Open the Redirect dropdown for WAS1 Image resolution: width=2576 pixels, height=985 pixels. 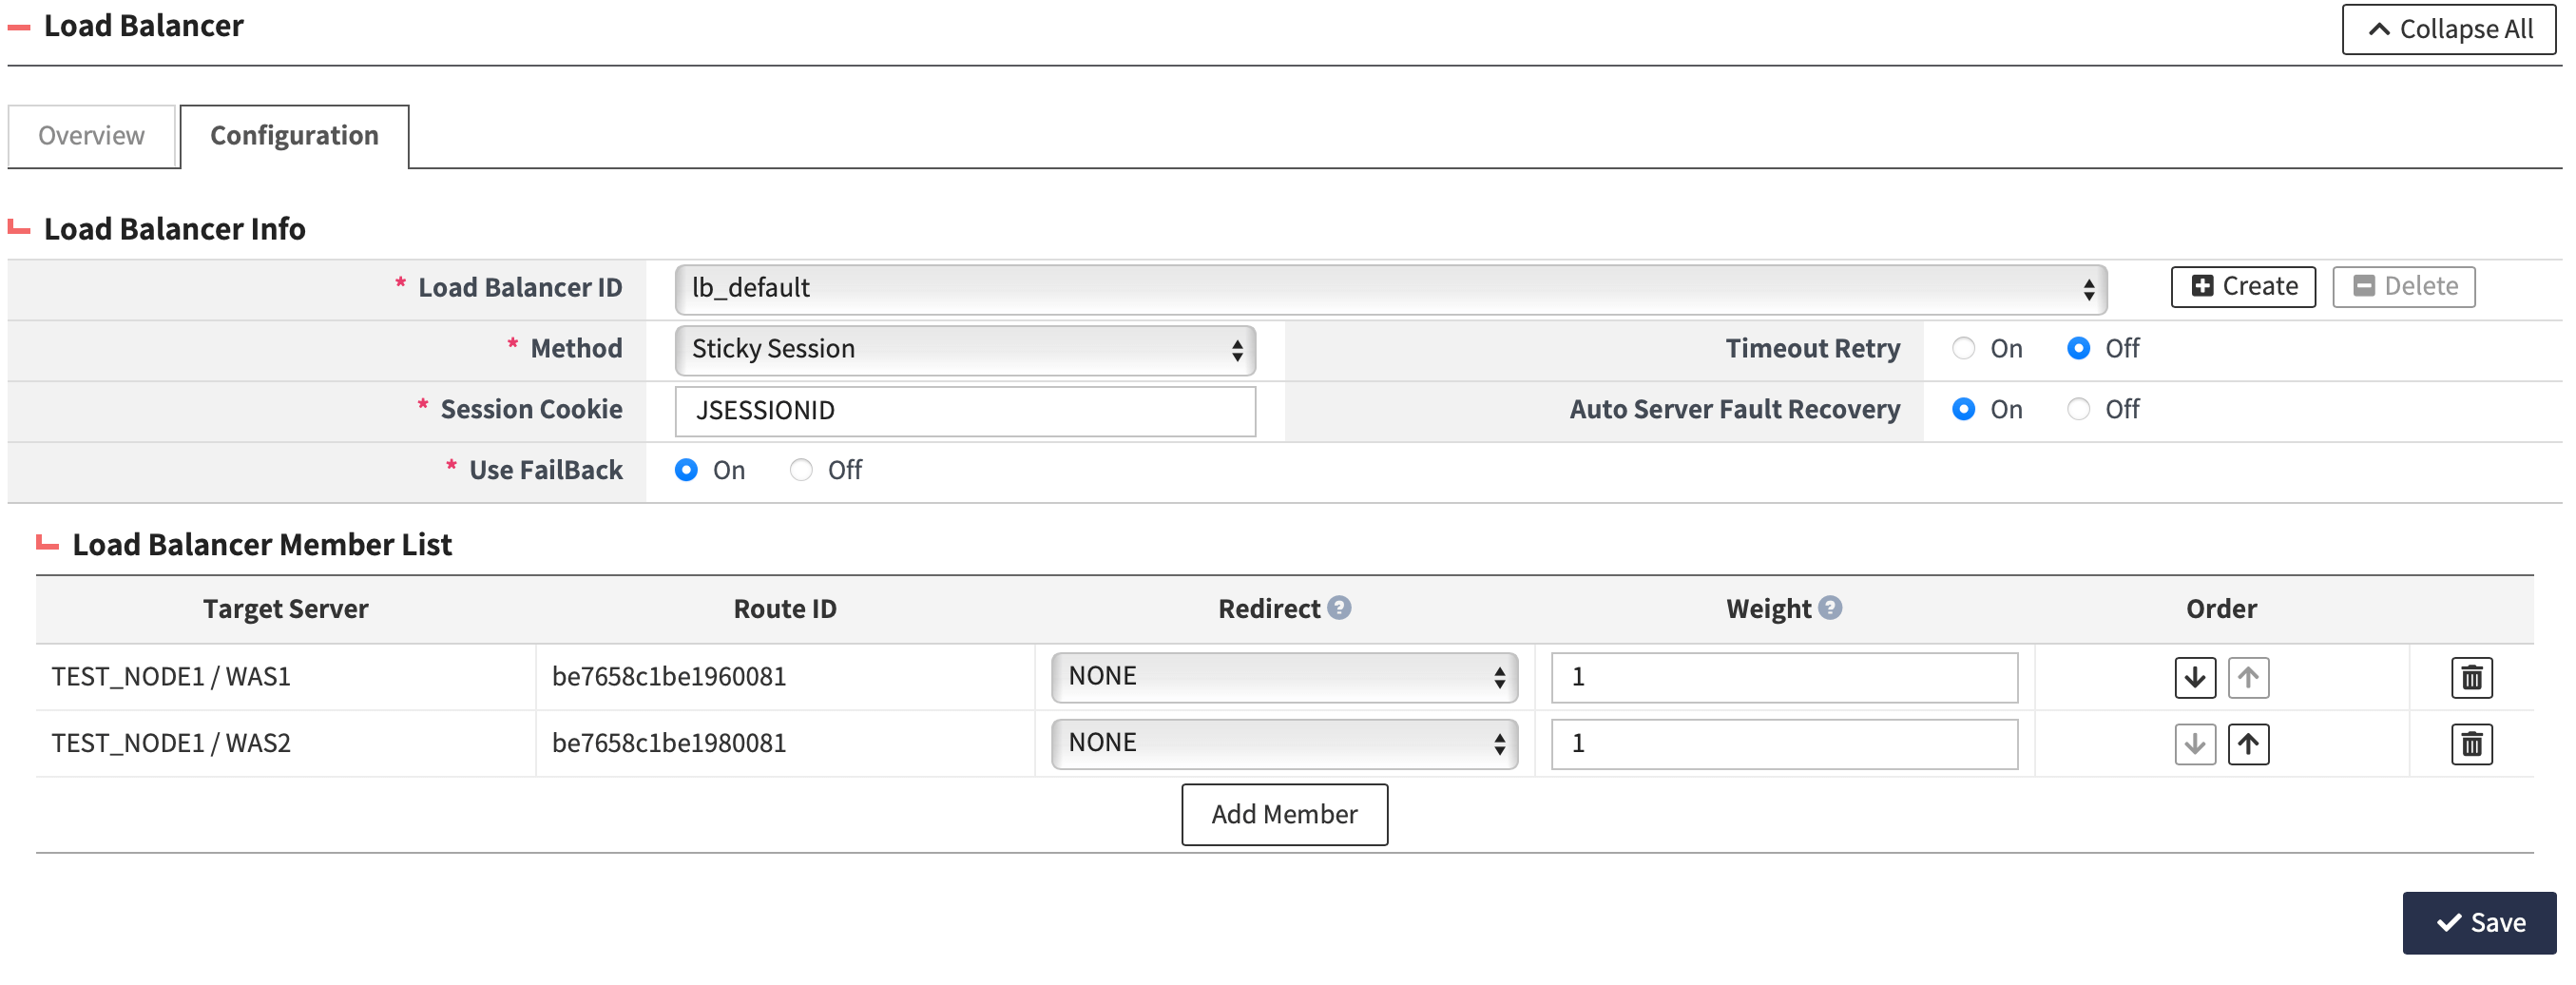1283,677
